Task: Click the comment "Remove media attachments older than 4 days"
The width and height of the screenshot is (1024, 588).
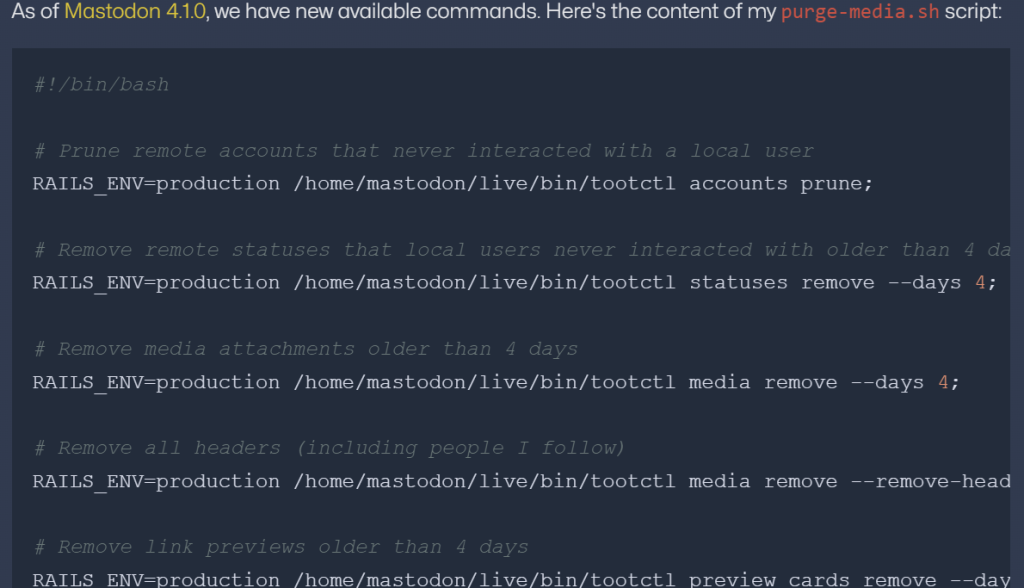Action: (x=306, y=349)
